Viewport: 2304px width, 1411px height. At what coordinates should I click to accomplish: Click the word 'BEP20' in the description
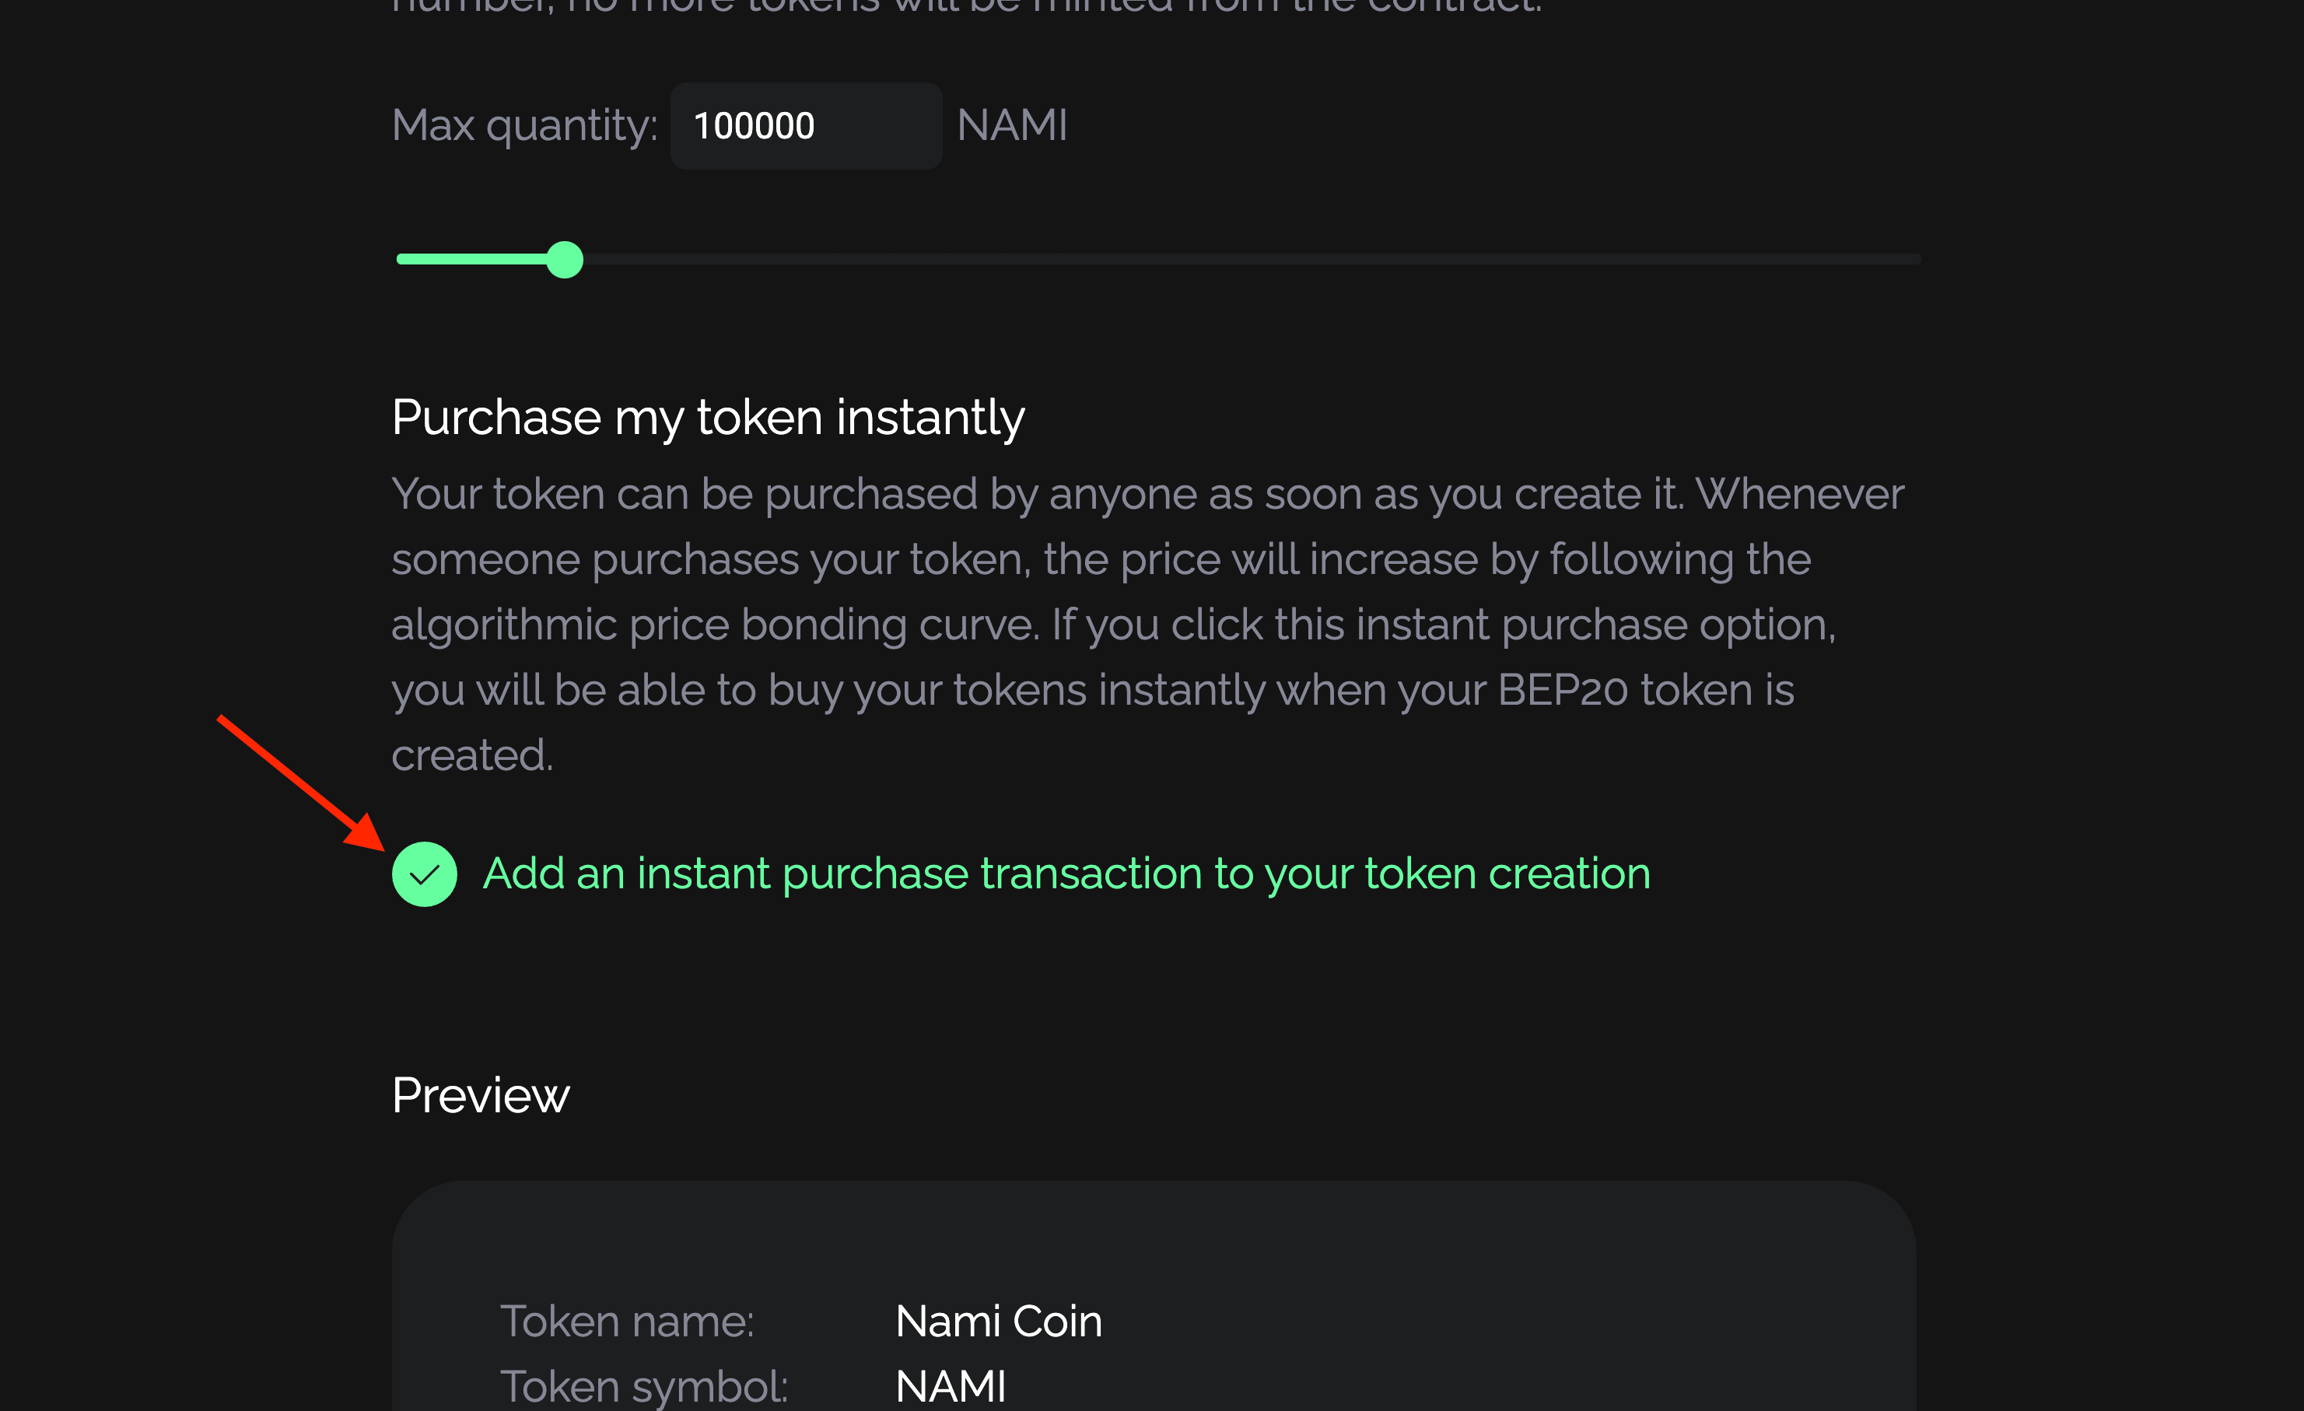(1562, 690)
